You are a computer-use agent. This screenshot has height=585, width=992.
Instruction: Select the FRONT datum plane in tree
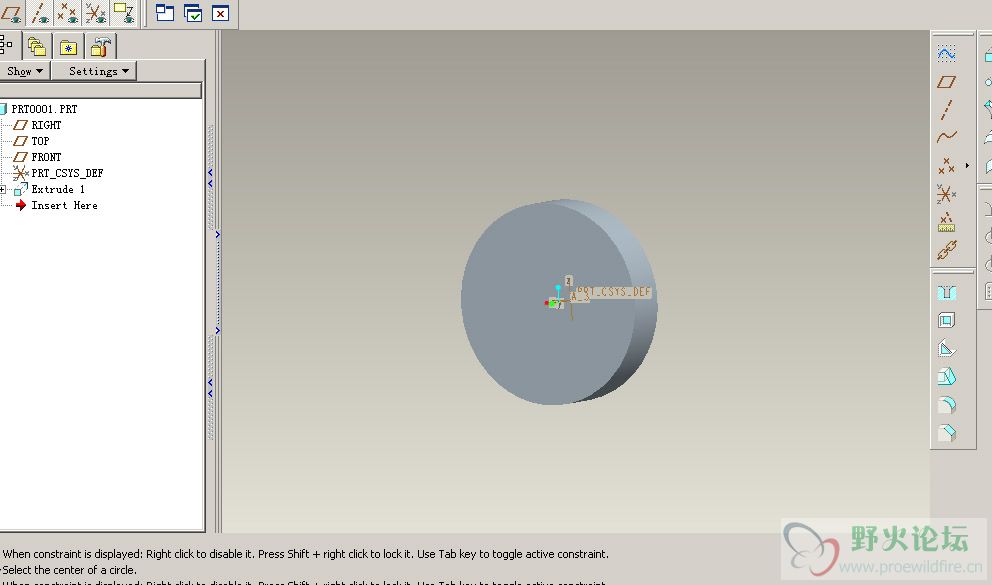coord(46,157)
